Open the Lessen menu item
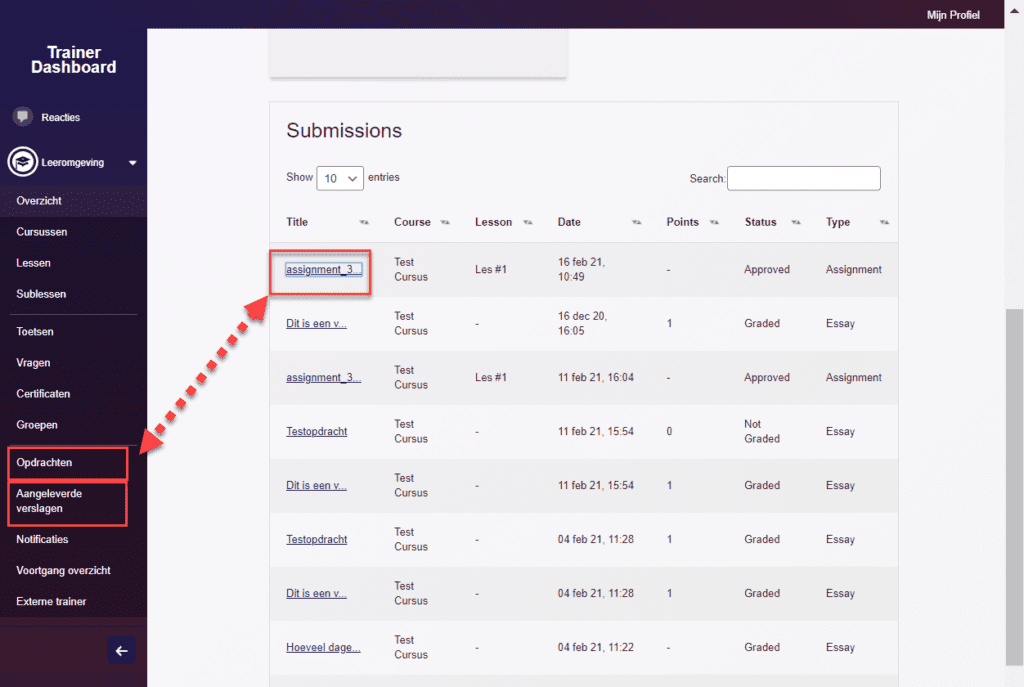The width and height of the screenshot is (1024, 687). click(33, 263)
